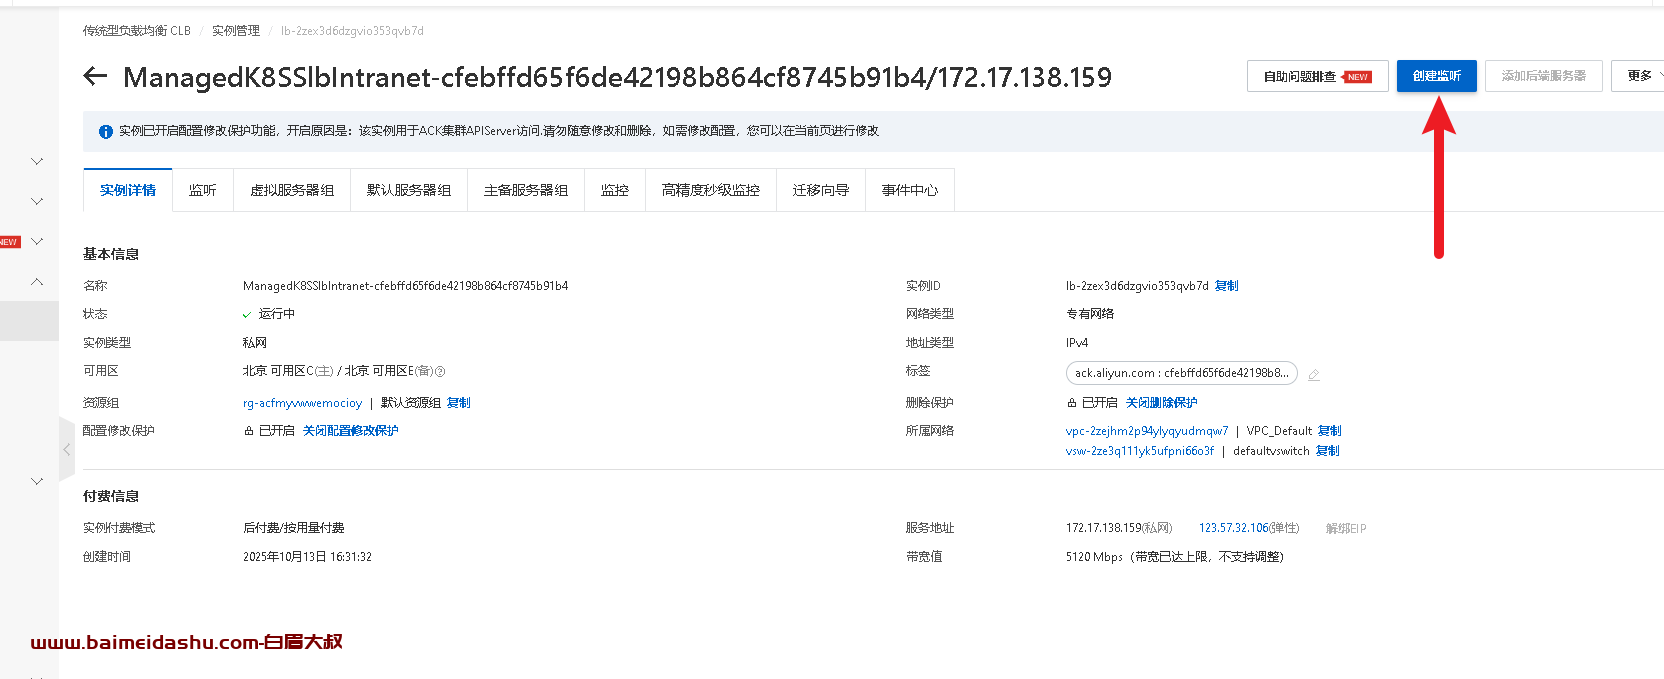Click the lock icon beside 配置修改保护 status

pos(249,431)
